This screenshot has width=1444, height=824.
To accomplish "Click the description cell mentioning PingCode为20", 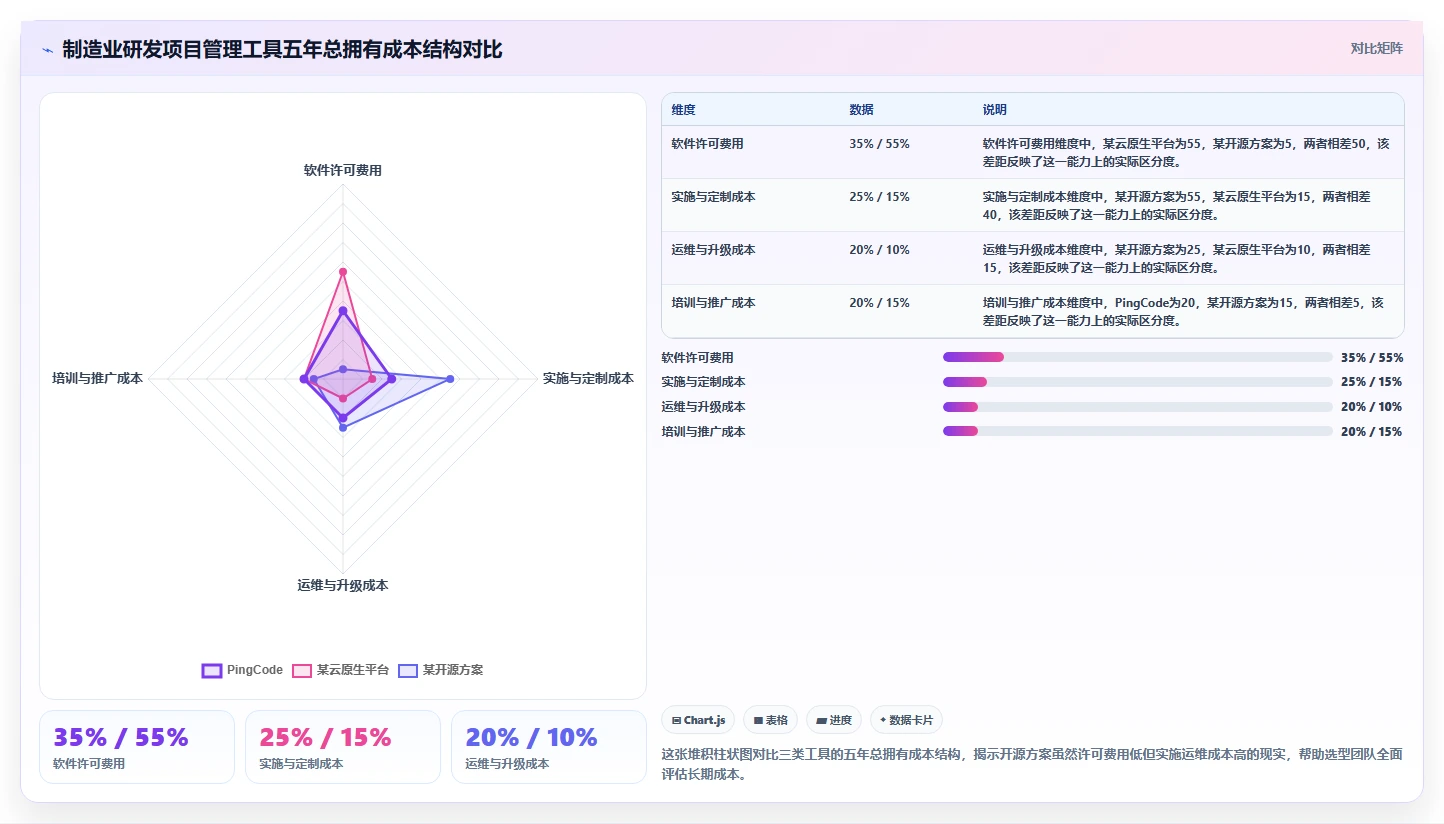I will click(1186, 311).
